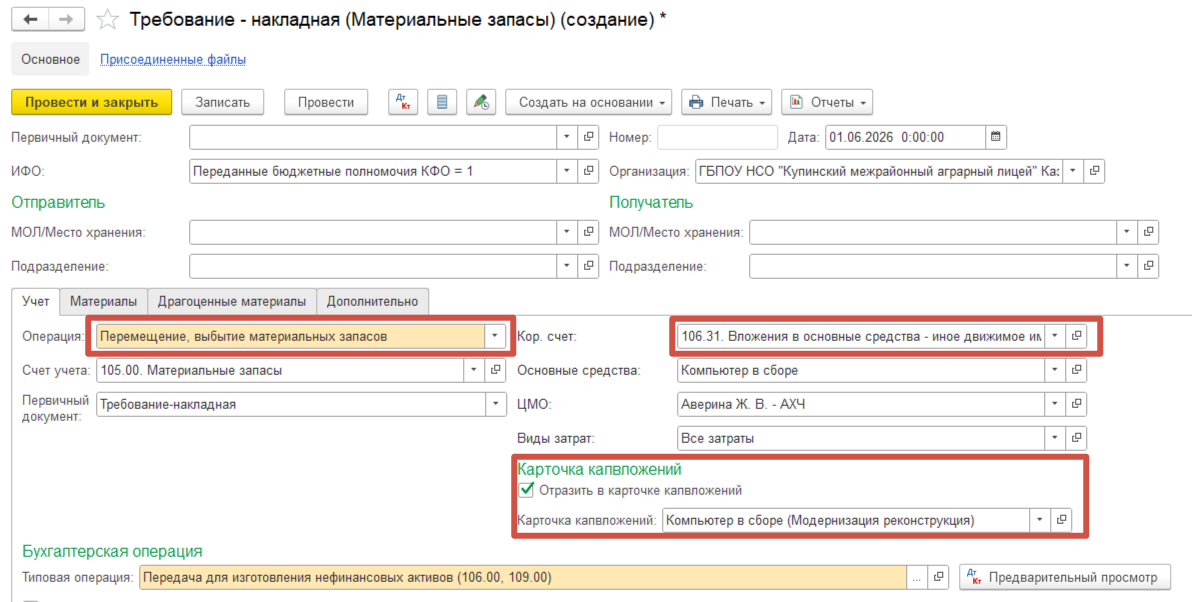Open Организация linked item icon
Screen dimensions: 1192x602
pos(1094,172)
